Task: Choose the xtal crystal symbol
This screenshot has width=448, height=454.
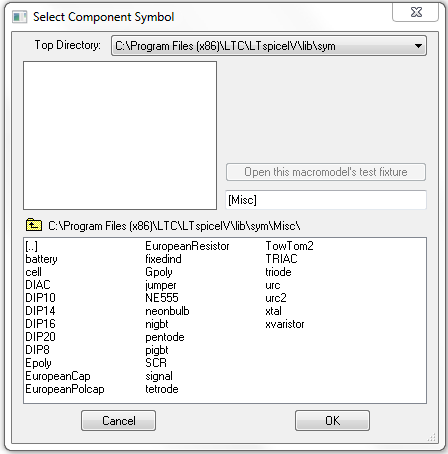Action: (x=273, y=311)
